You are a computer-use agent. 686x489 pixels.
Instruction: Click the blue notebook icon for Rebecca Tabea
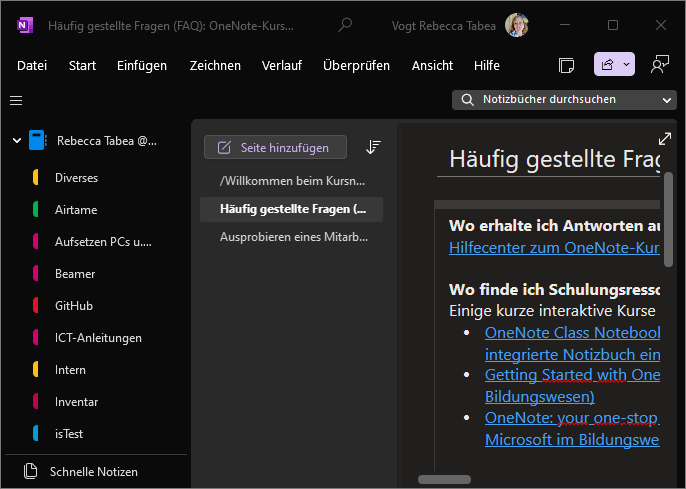(x=38, y=141)
